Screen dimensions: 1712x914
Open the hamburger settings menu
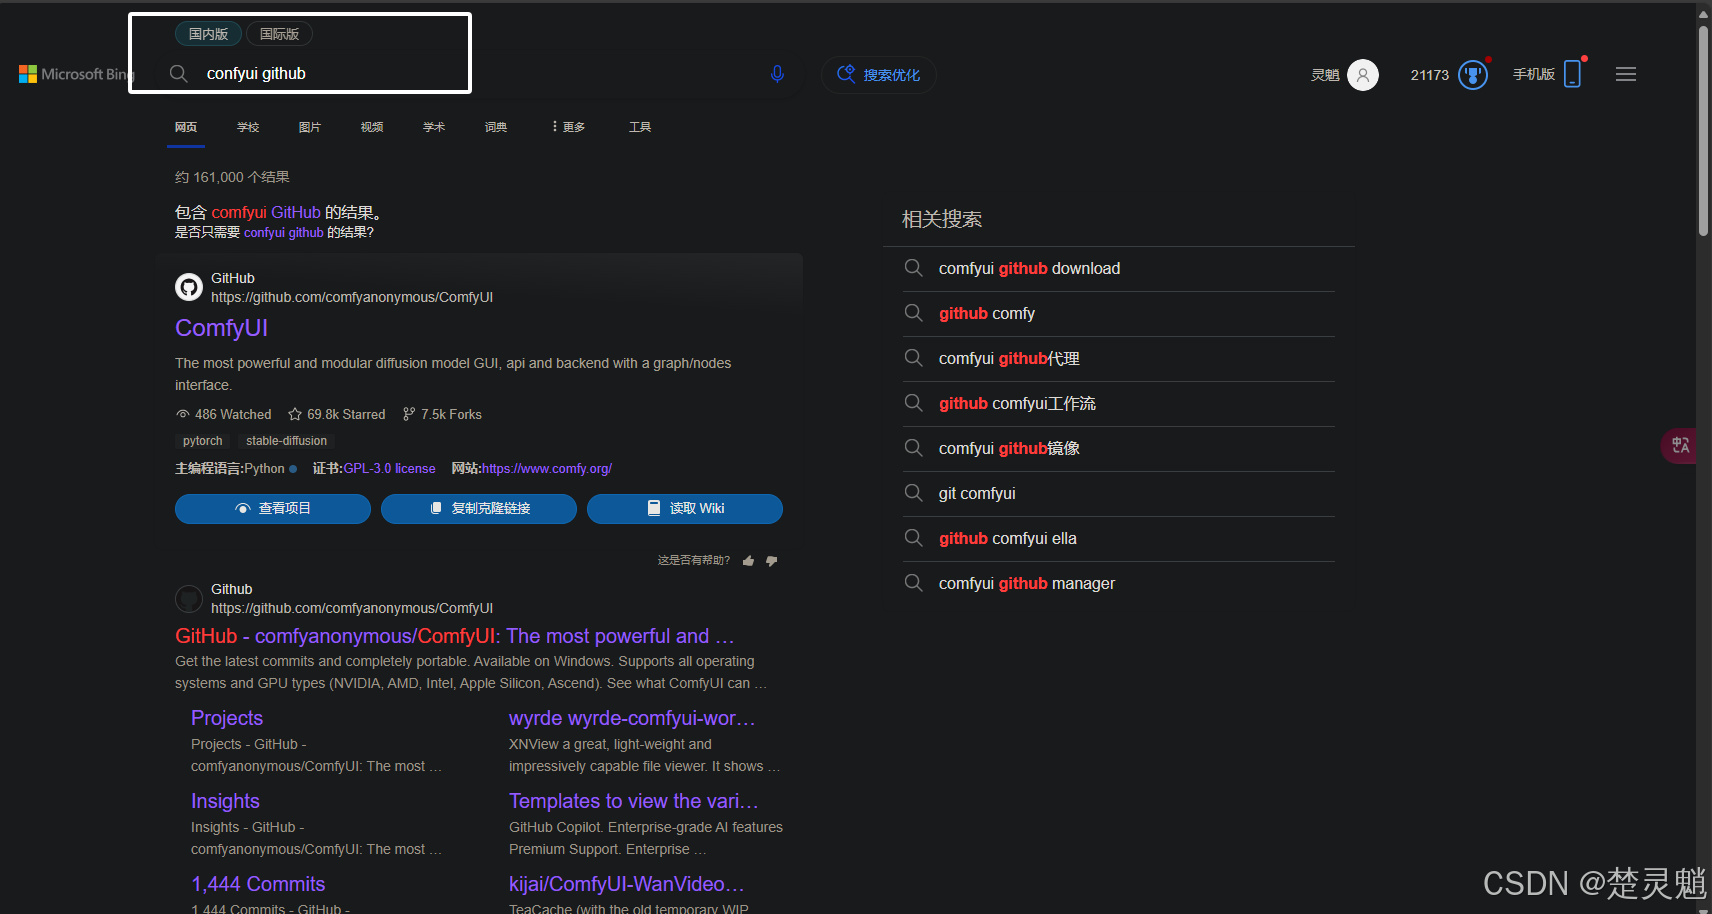coord(1626,74)
